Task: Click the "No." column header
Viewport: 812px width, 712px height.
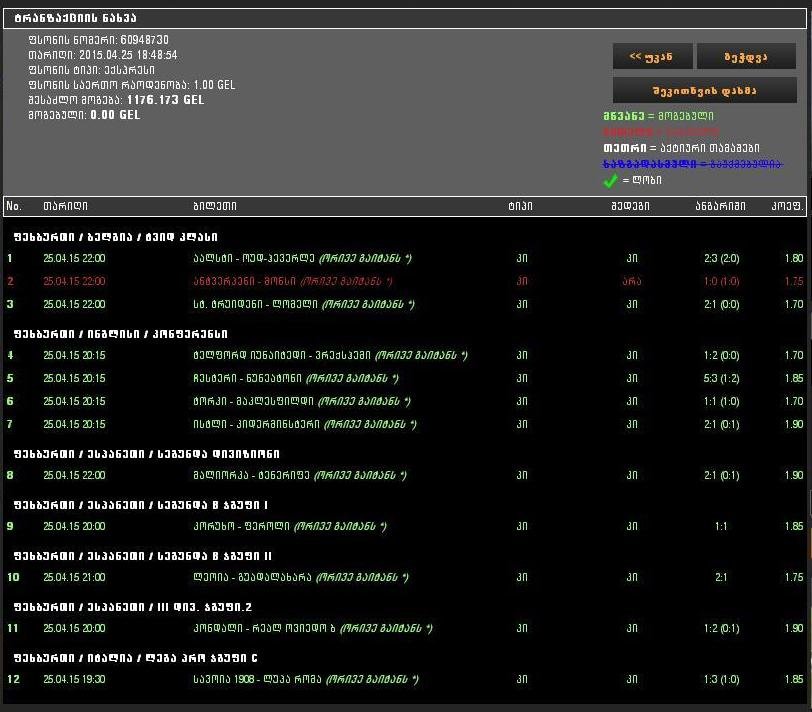Action: pos(14,206)
